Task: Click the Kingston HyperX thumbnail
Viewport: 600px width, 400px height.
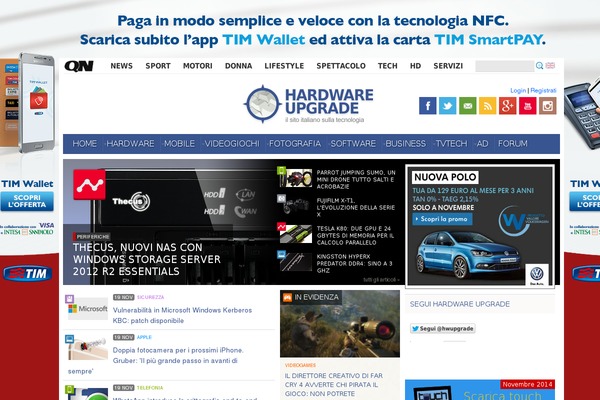Action: tap(295, 262)
